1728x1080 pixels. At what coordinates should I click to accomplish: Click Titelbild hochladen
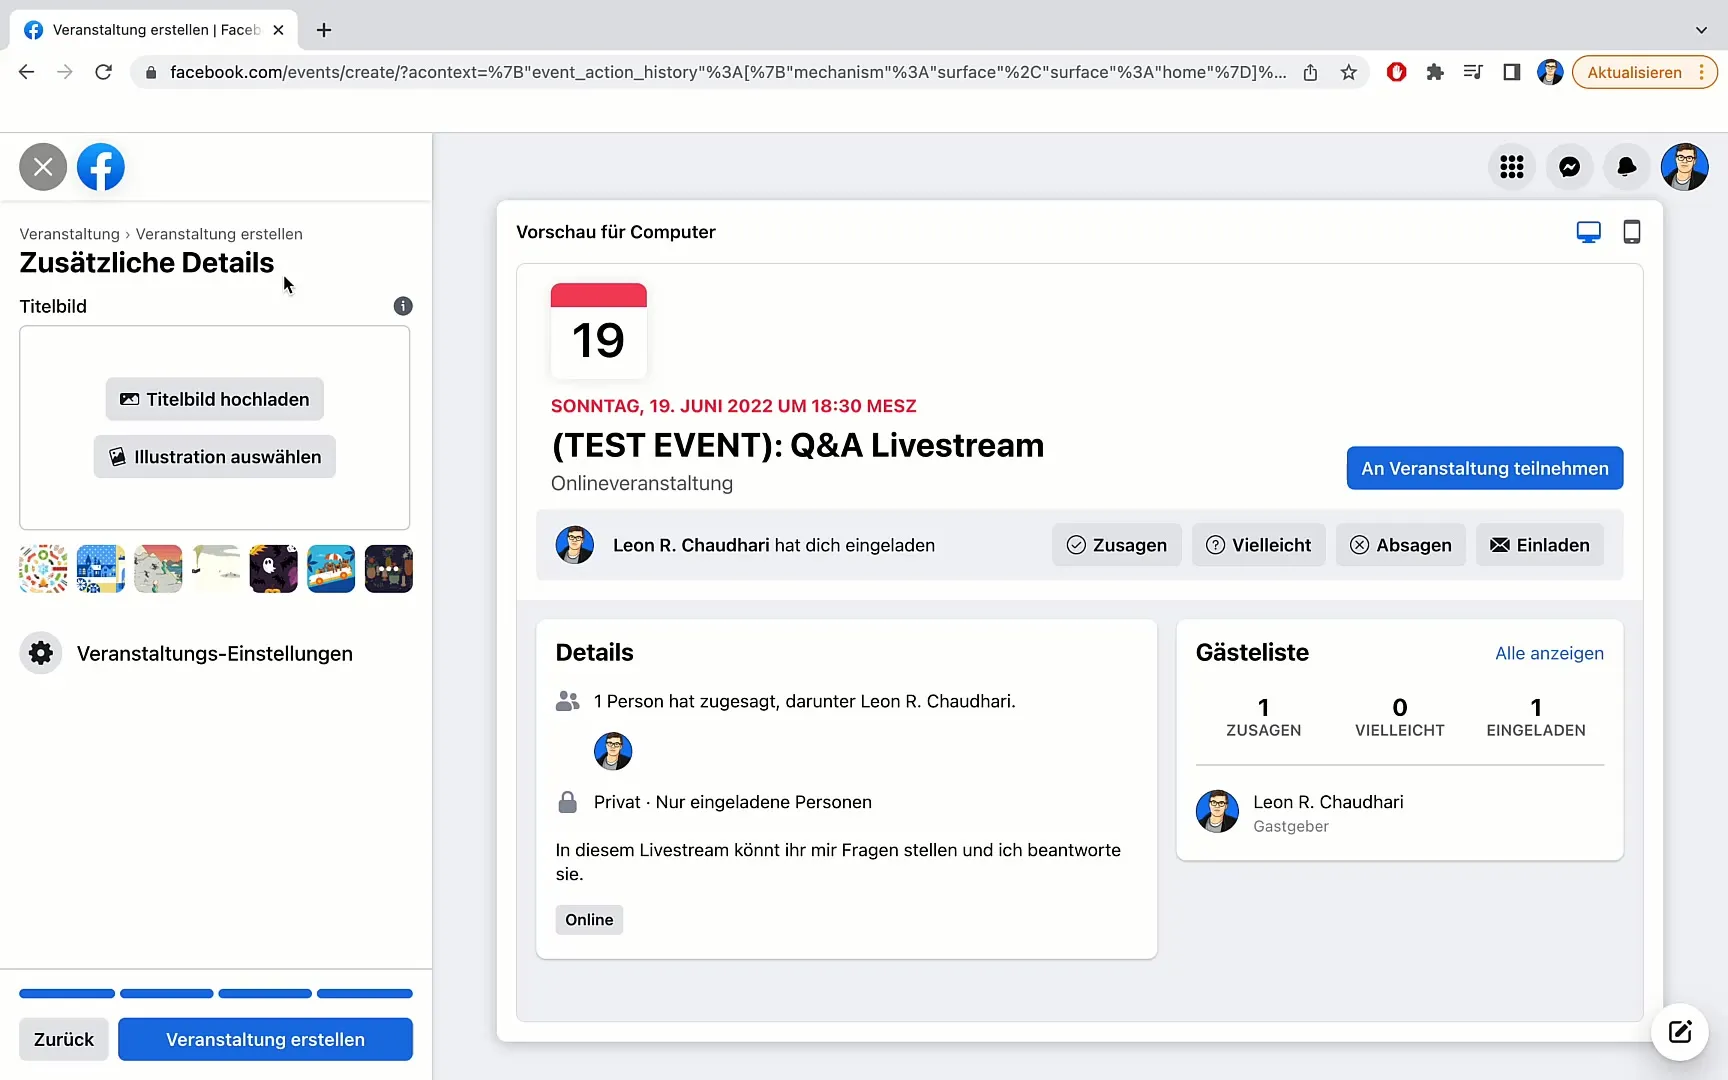point(215,399)
